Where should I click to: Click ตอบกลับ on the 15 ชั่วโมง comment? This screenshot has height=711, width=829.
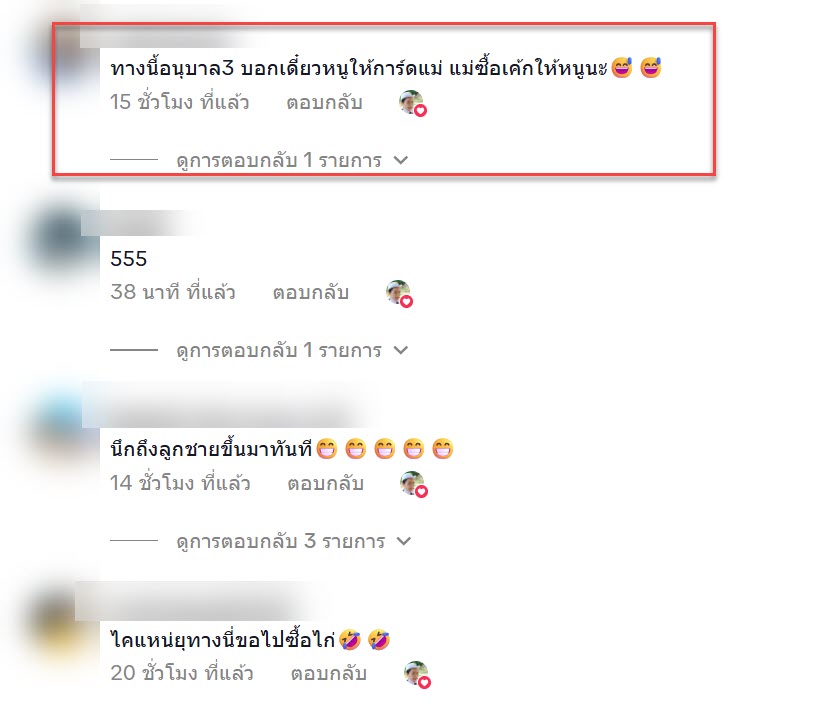(324, 103)
